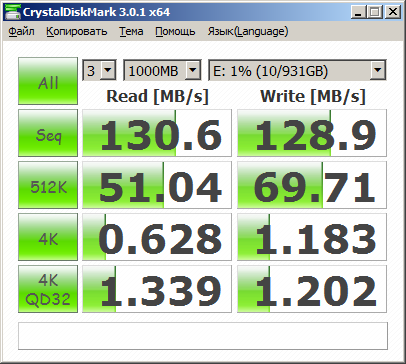406x364 pixels.
Task: Open the Тема menu
Action: pyautogui.click(x=131, y=31)
